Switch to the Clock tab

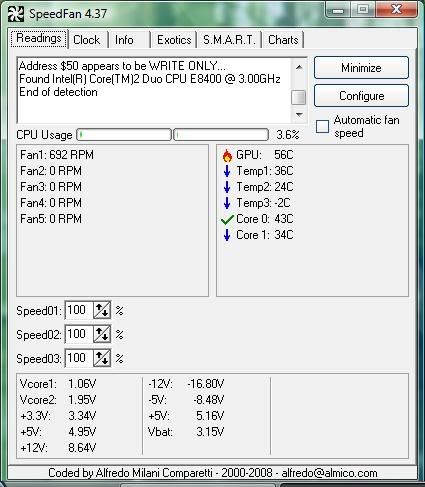pyautogui.click(x=87, y=40)
